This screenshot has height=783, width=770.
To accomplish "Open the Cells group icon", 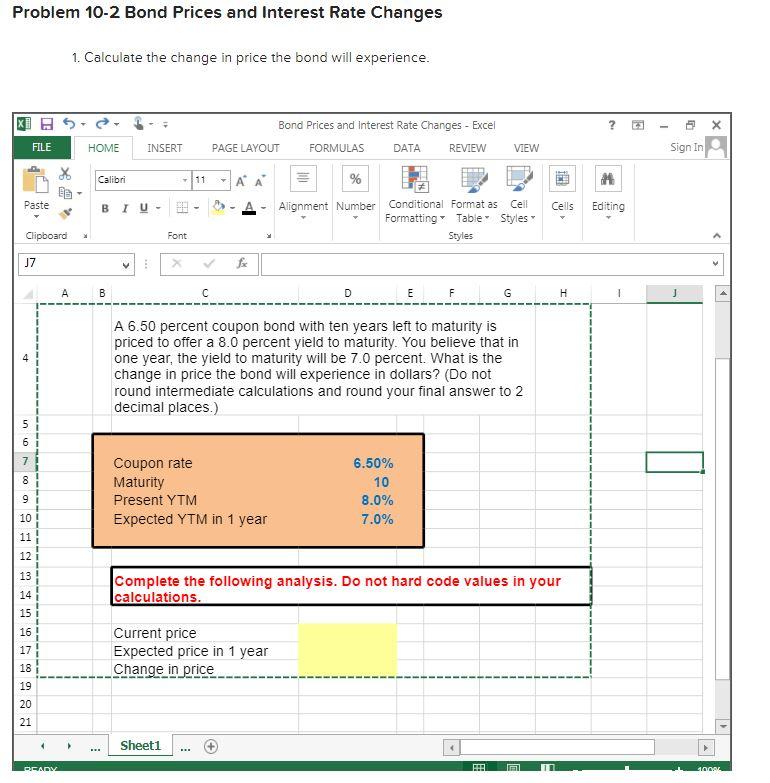I will 562,179.
